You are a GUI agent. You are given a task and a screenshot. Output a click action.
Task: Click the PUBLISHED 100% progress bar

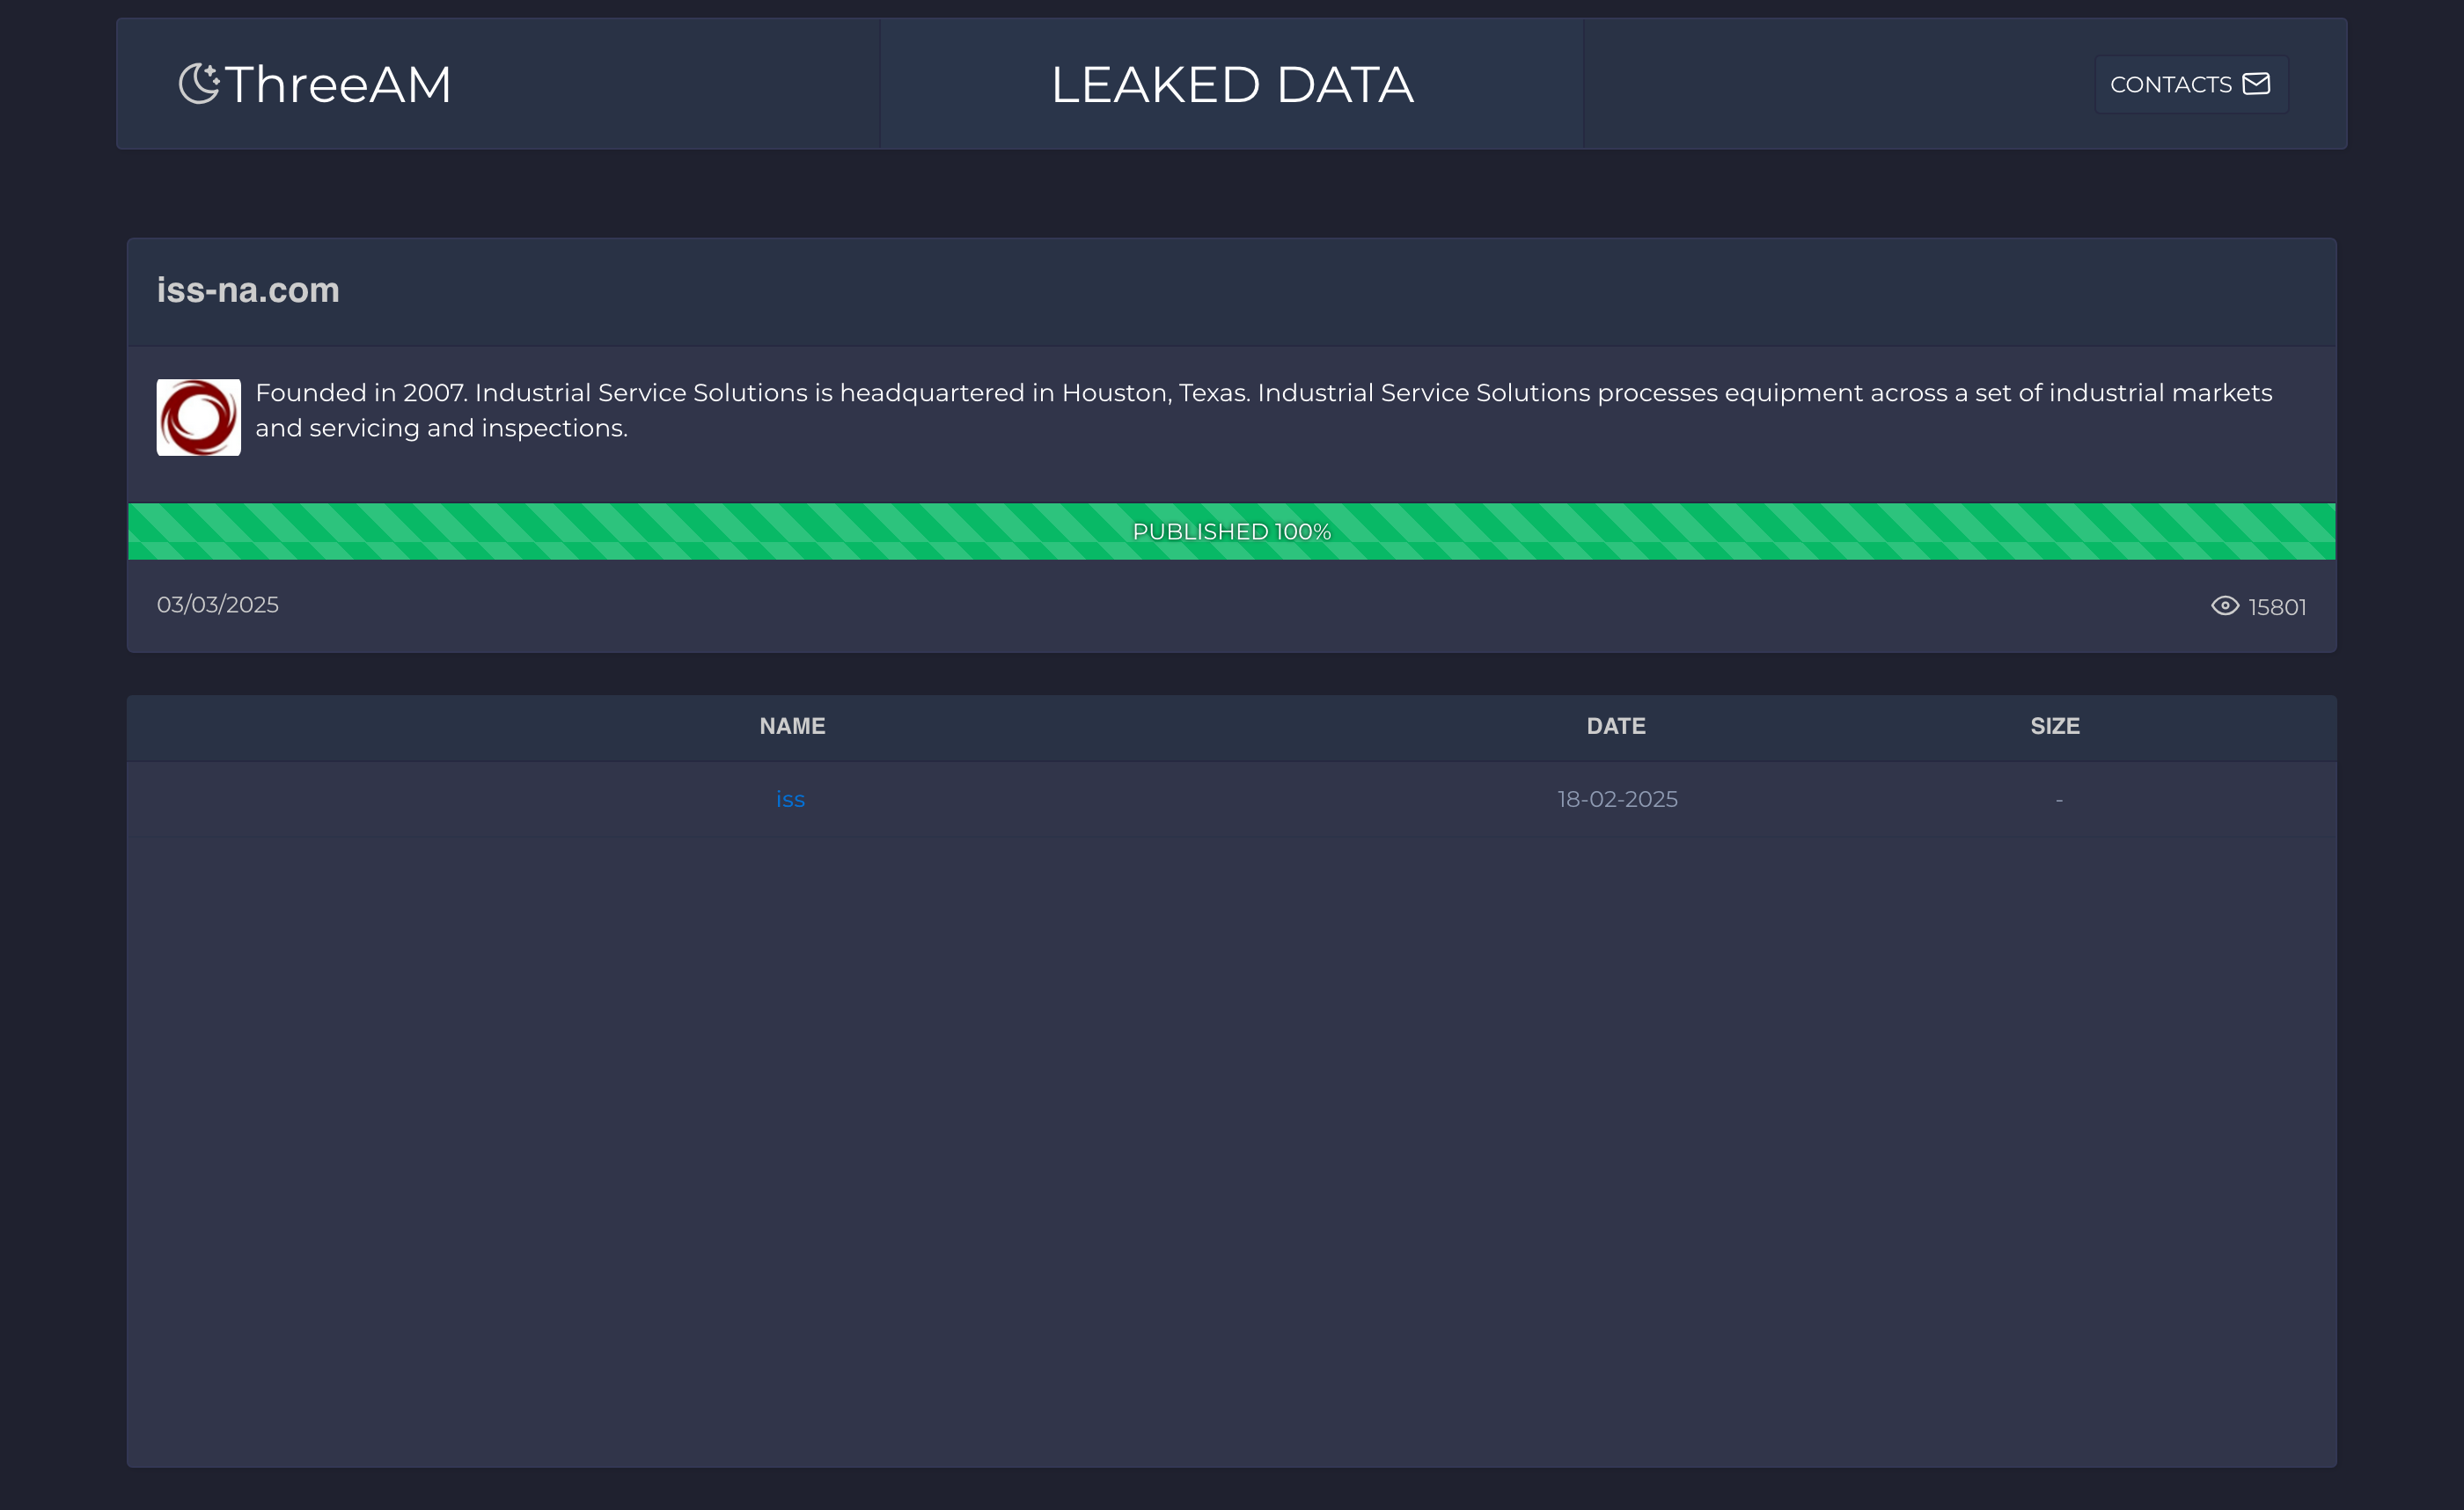click(1232, 531)
